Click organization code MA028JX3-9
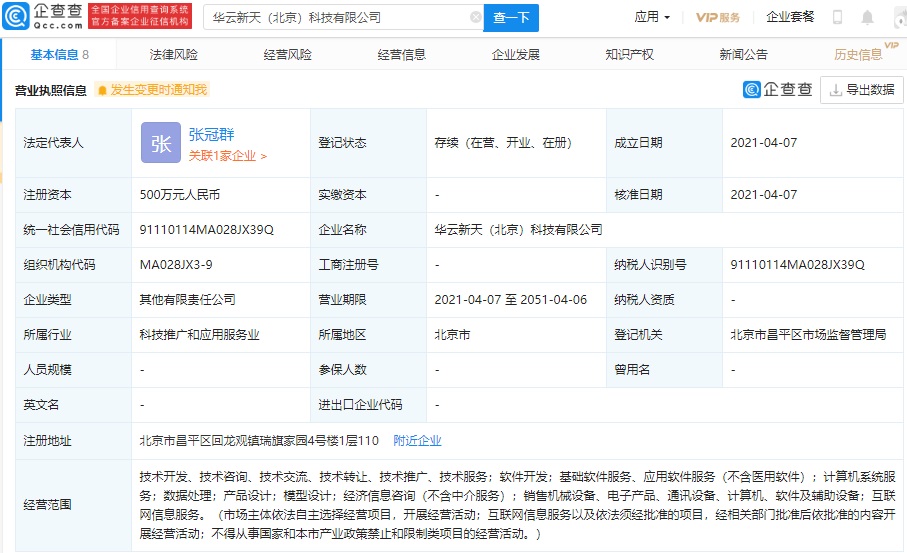Image resolution: width=907 pixels, height=553 pixels. [176, 265]
